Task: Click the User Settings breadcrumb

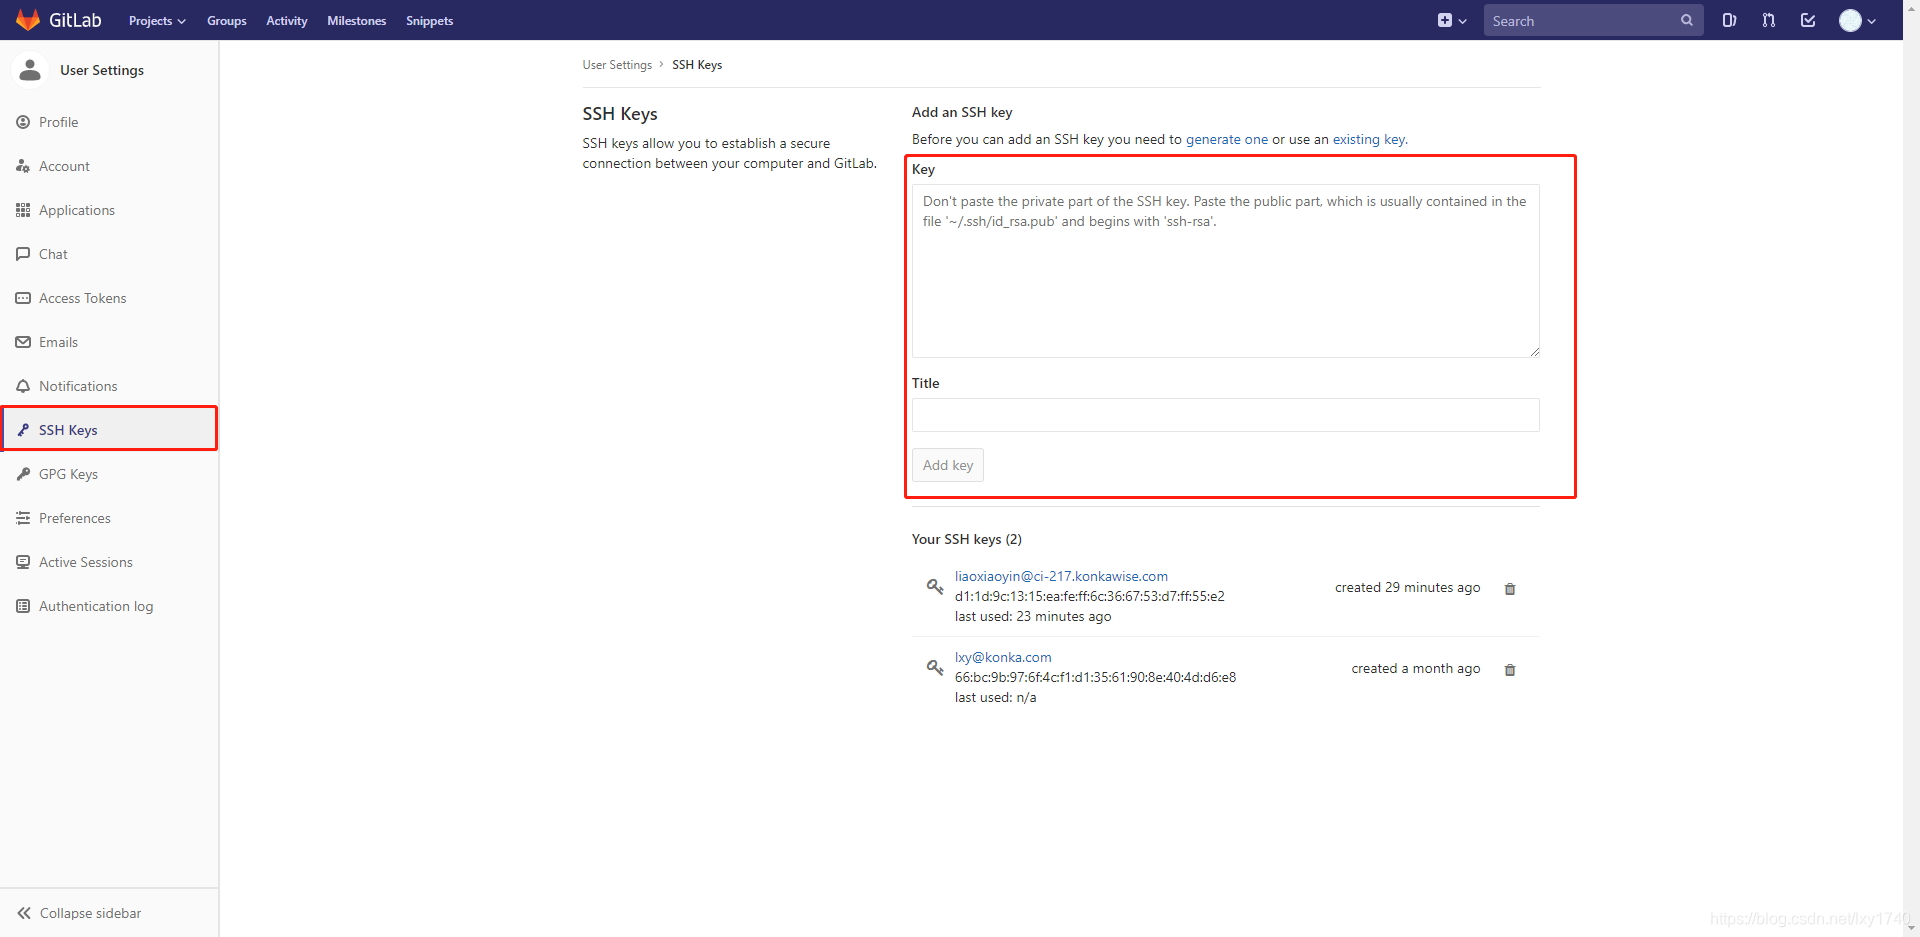Action: [617, 65]
